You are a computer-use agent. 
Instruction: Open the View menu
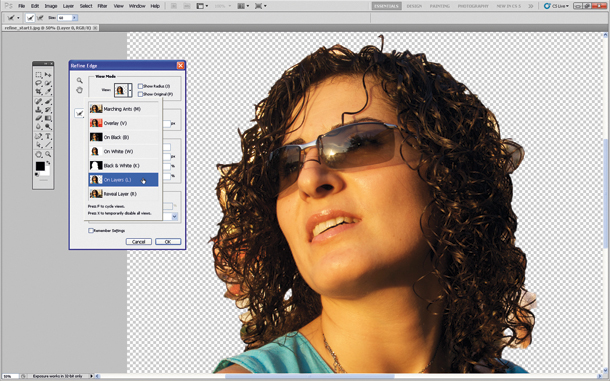pos(118,6)
